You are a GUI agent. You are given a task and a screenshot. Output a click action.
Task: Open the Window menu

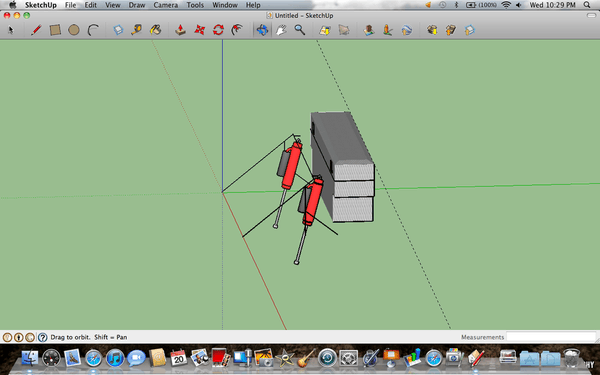tap(225, 5)
